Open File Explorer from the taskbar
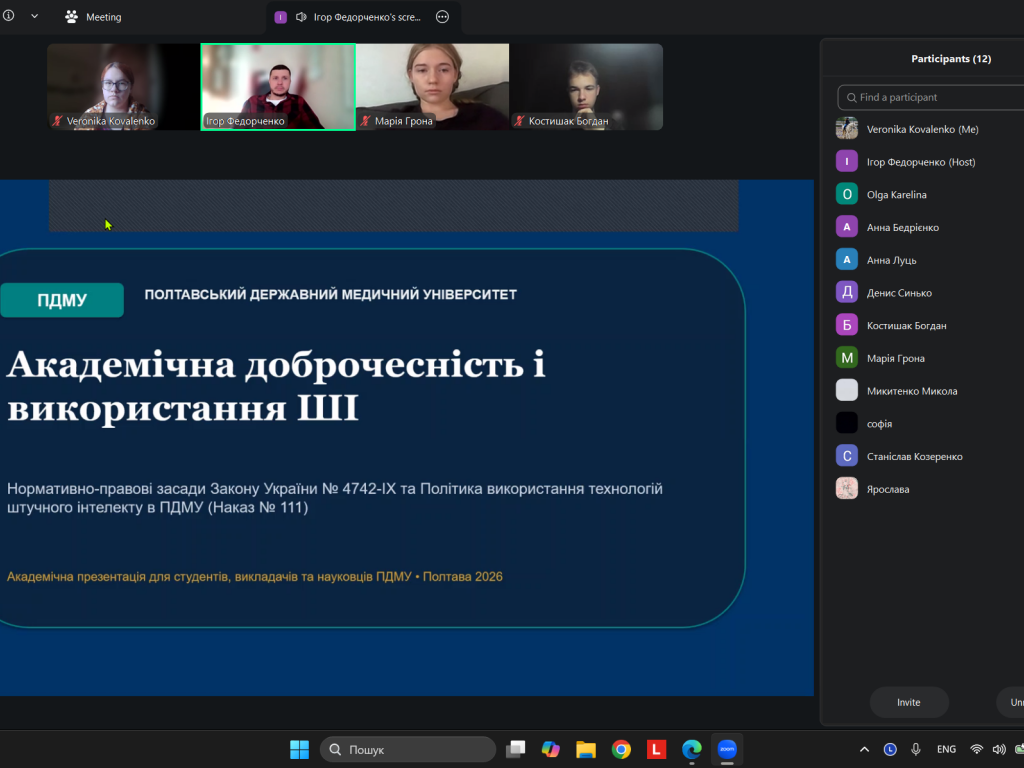This screenshot has width=1024, height=768. [x=586, y=750]
